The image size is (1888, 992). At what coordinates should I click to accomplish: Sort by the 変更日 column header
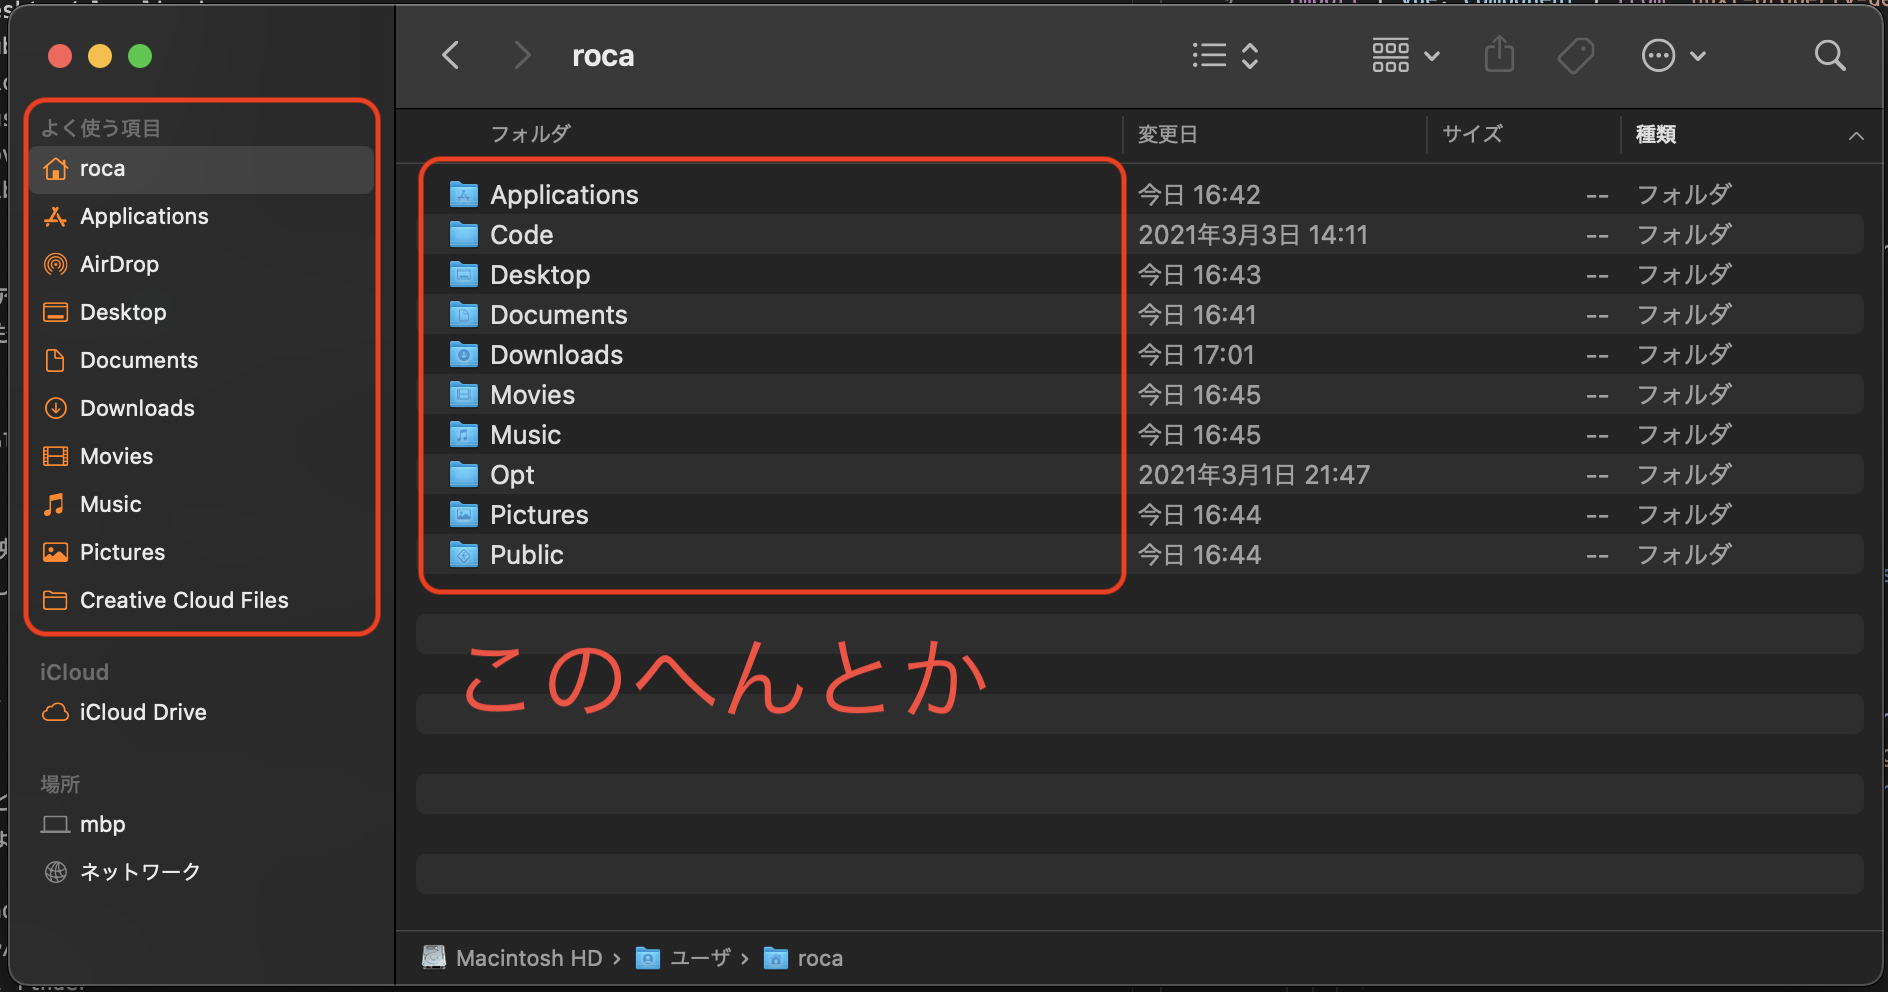1167,134
